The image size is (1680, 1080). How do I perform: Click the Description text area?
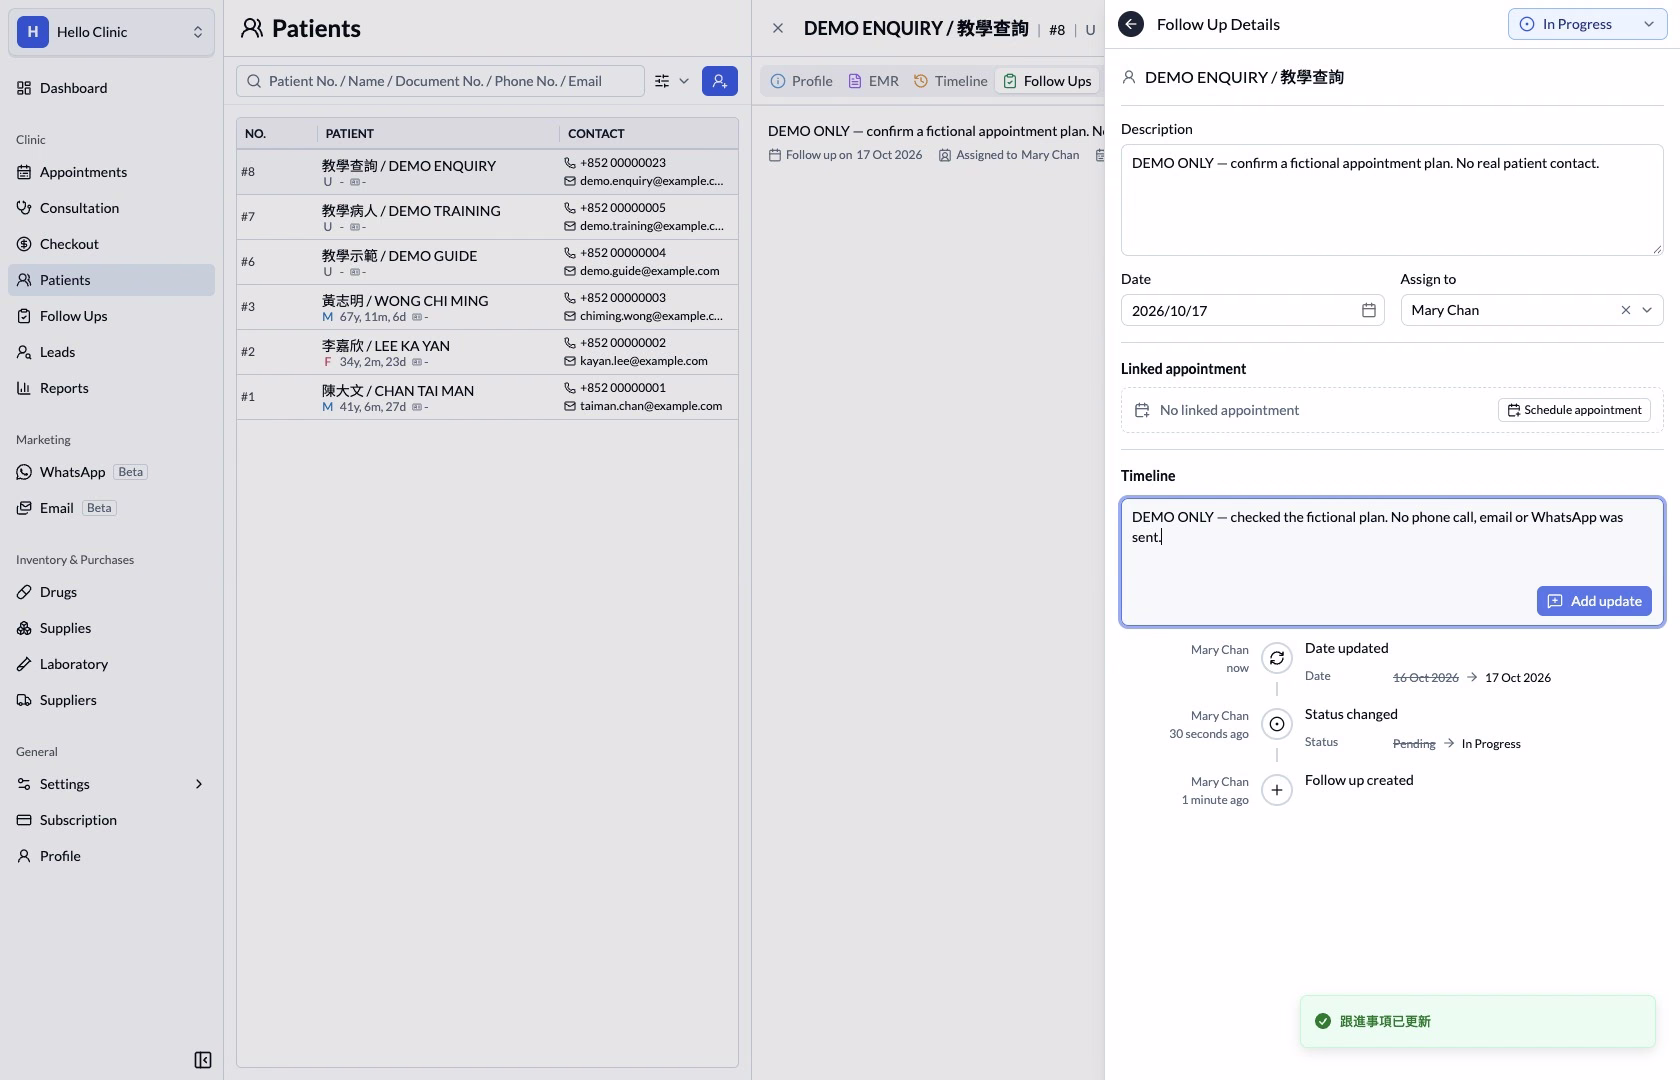click(1392, 200)
